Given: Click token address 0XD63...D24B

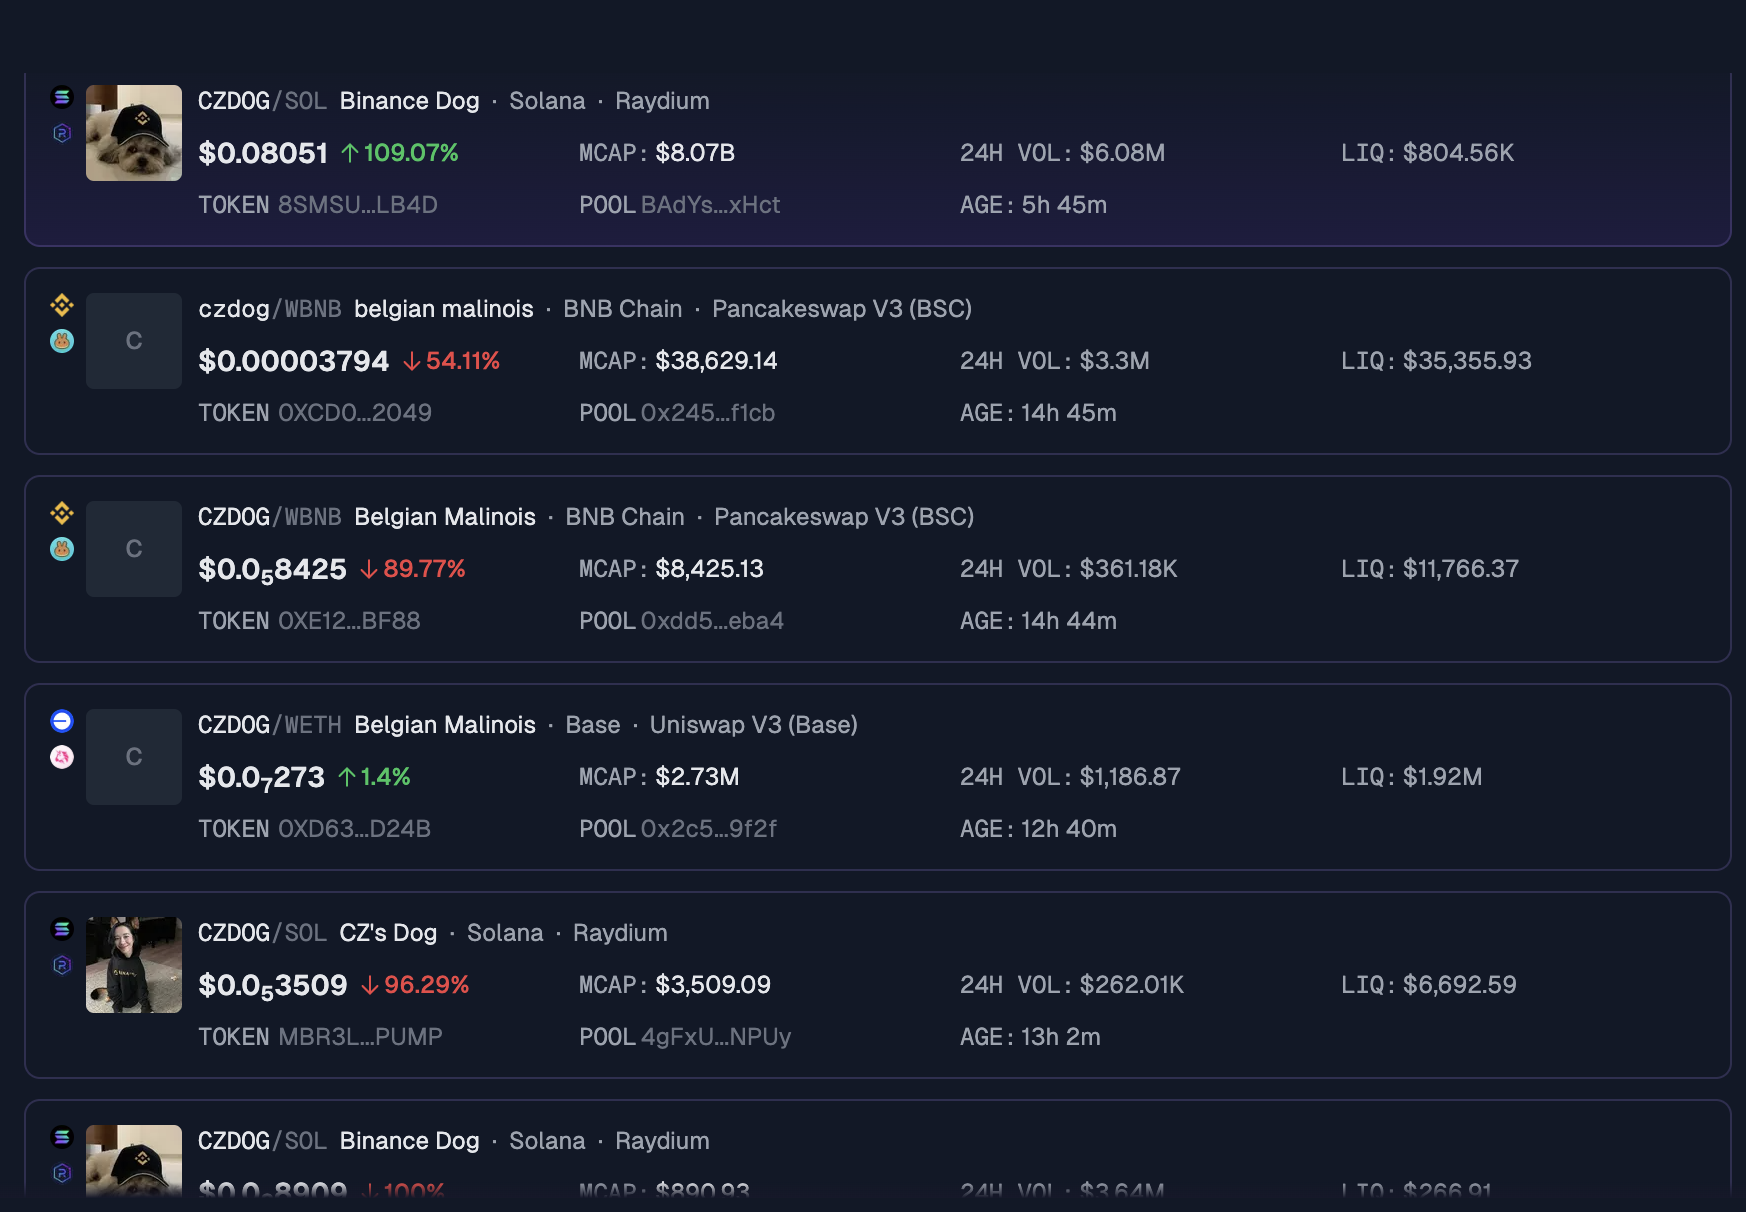Looking at the screenshot, I should tap(354, 829).
